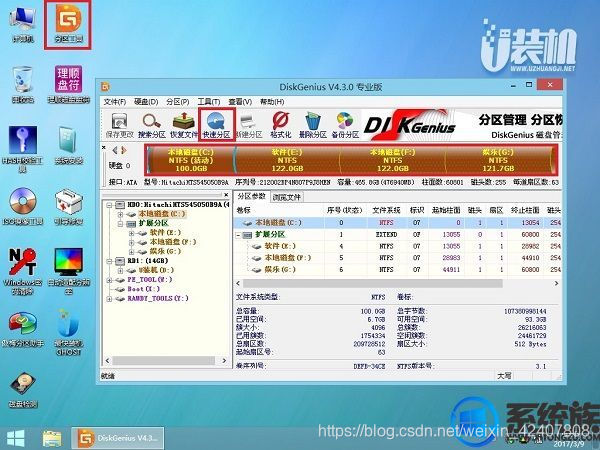
Task: Click the 格式化 (format) toolbar icon
Action: pyautogui.click(x=280, y=125)
